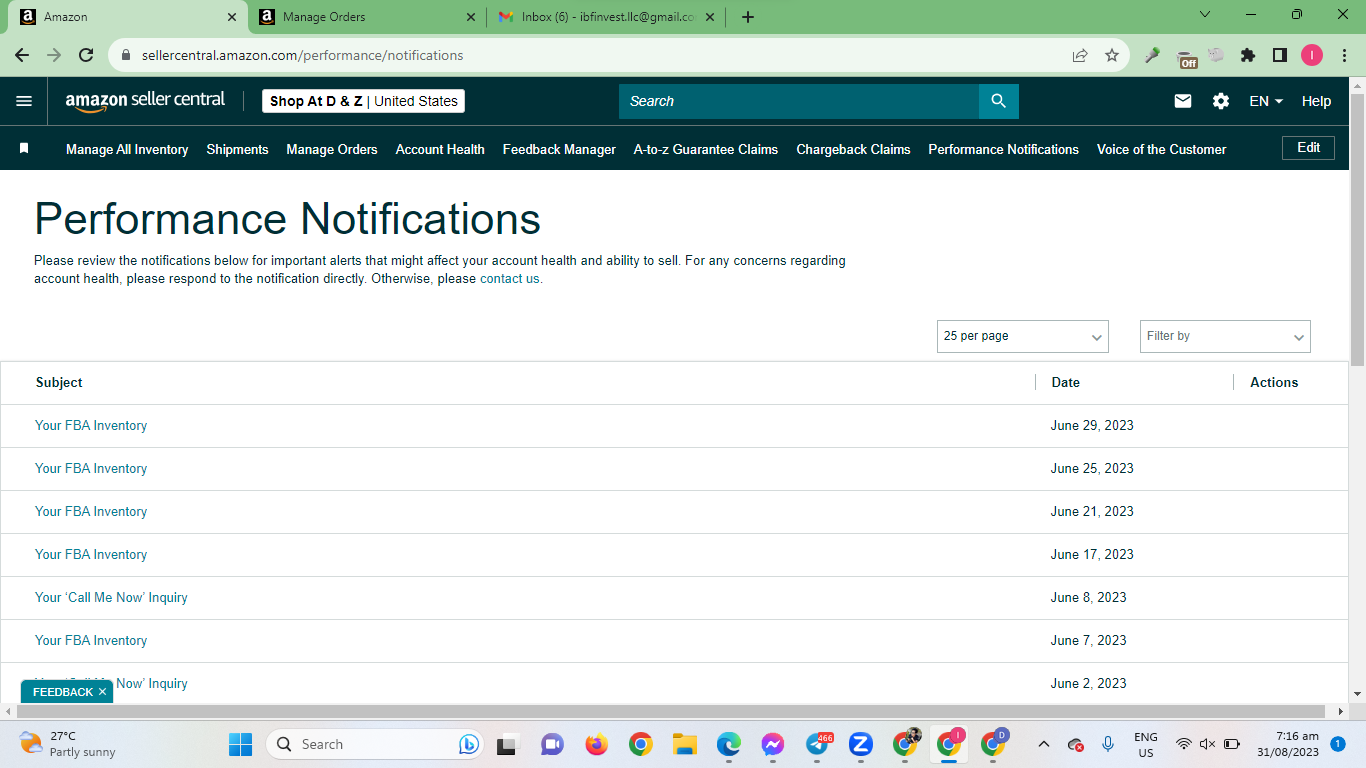Go back with the browser back arrow
1366x768 pixels.
coord(22,56)
